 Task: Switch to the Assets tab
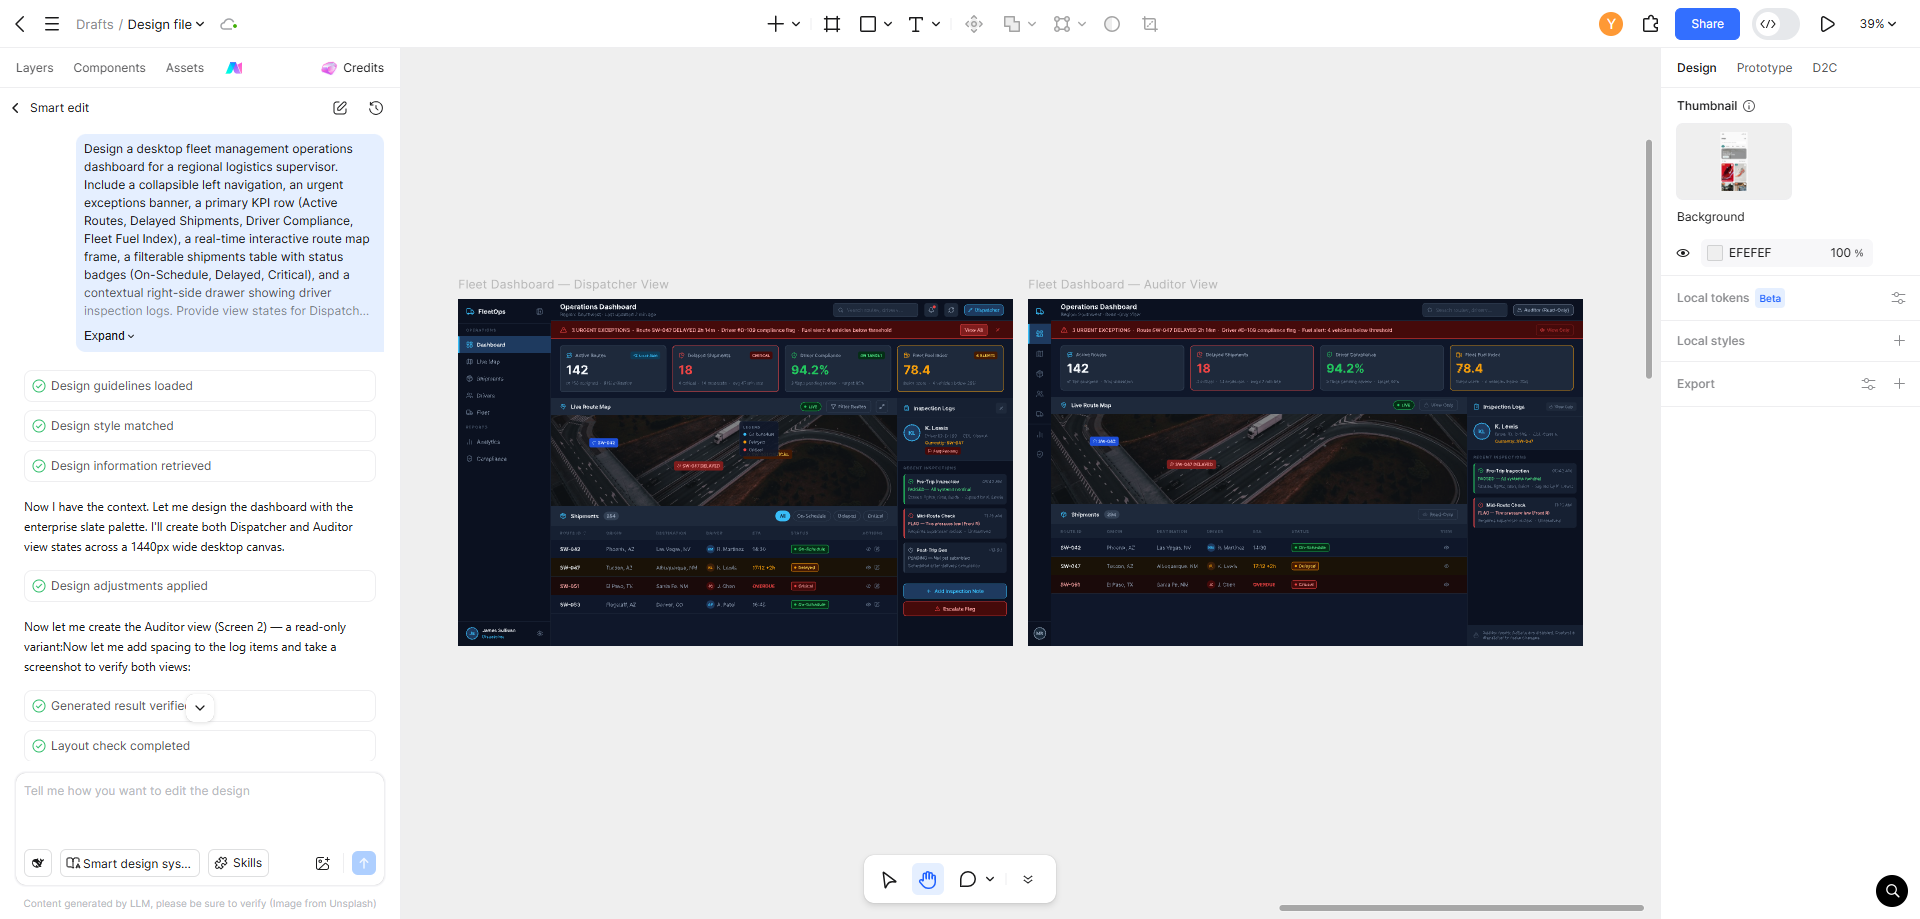click(x=185, y=68)
